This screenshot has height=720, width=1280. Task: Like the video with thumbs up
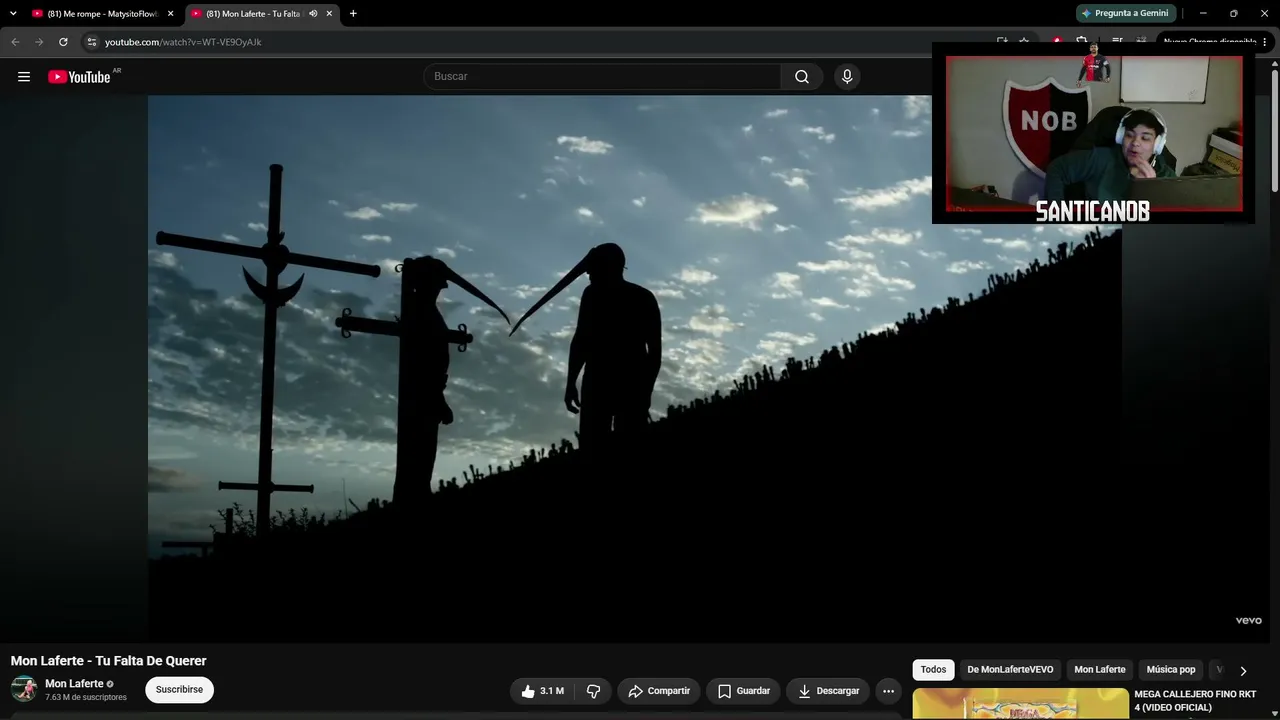[x=542, y=691]
